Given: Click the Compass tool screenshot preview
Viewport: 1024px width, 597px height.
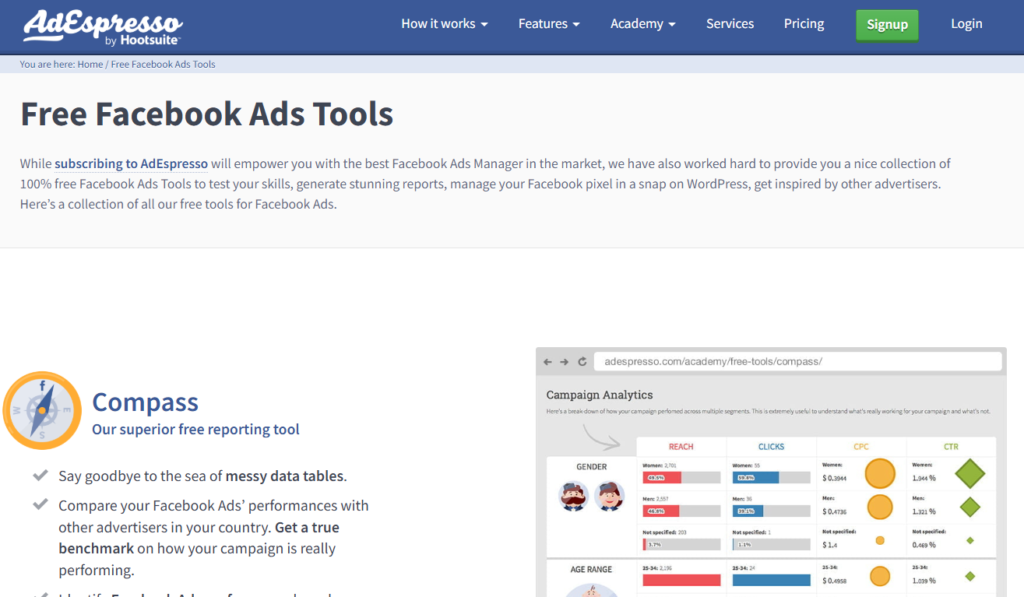Looking at the screenshot, I should (771, 472).
